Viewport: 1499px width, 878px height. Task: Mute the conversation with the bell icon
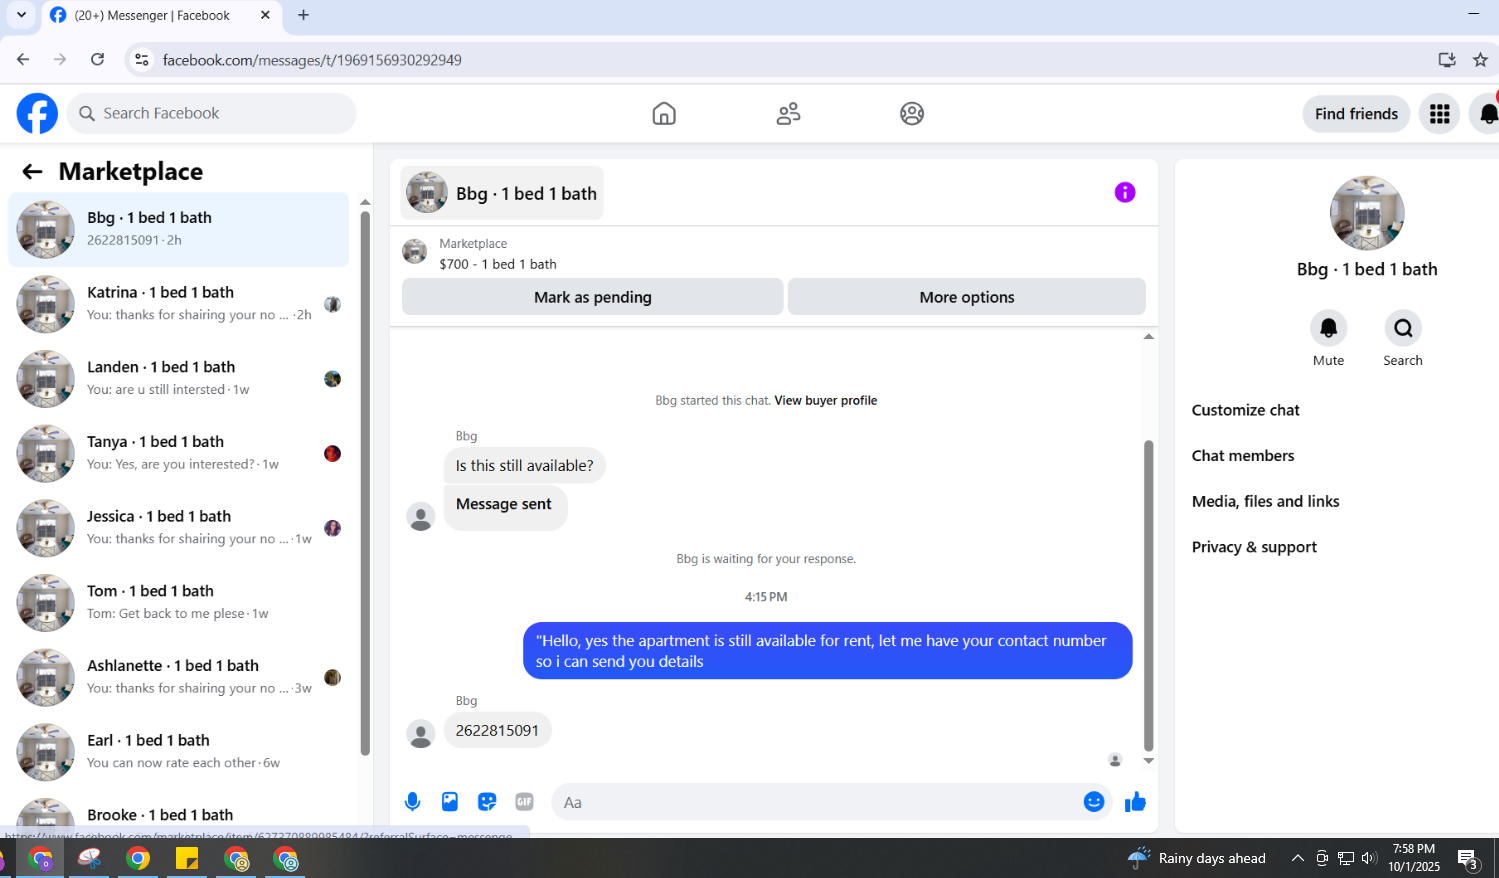(x=1328, y=328)
